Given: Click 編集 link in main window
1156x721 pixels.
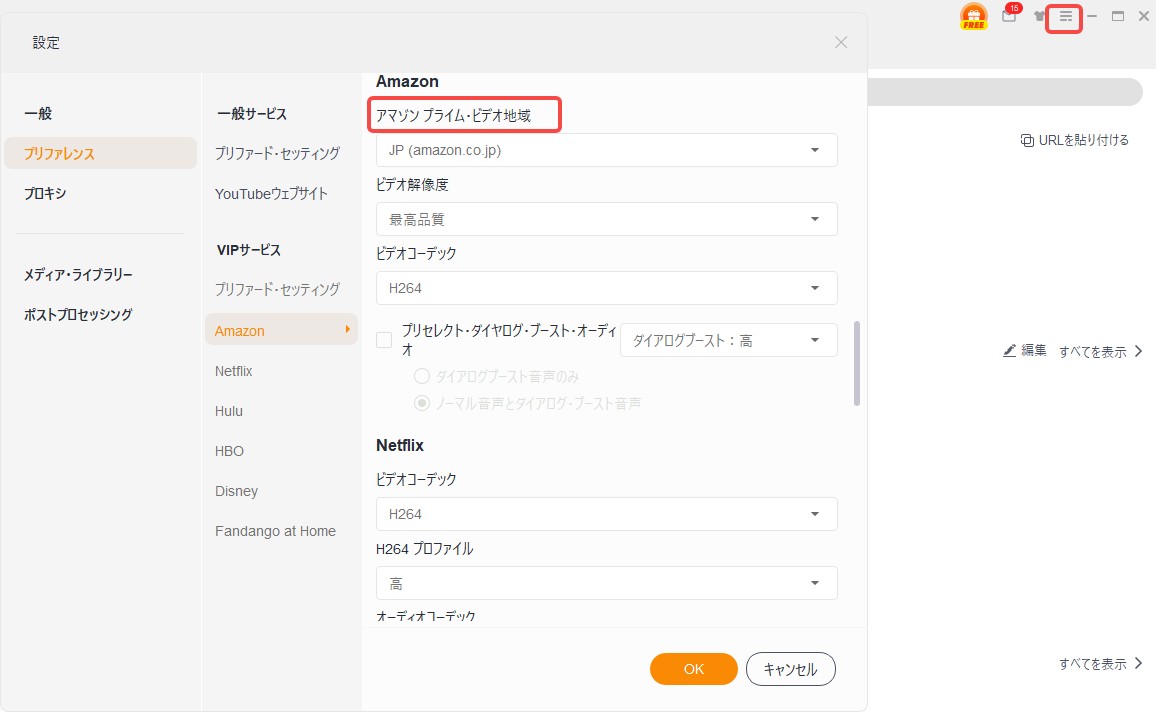Looking at the screenshot, I should click(x=1034, y=351).
